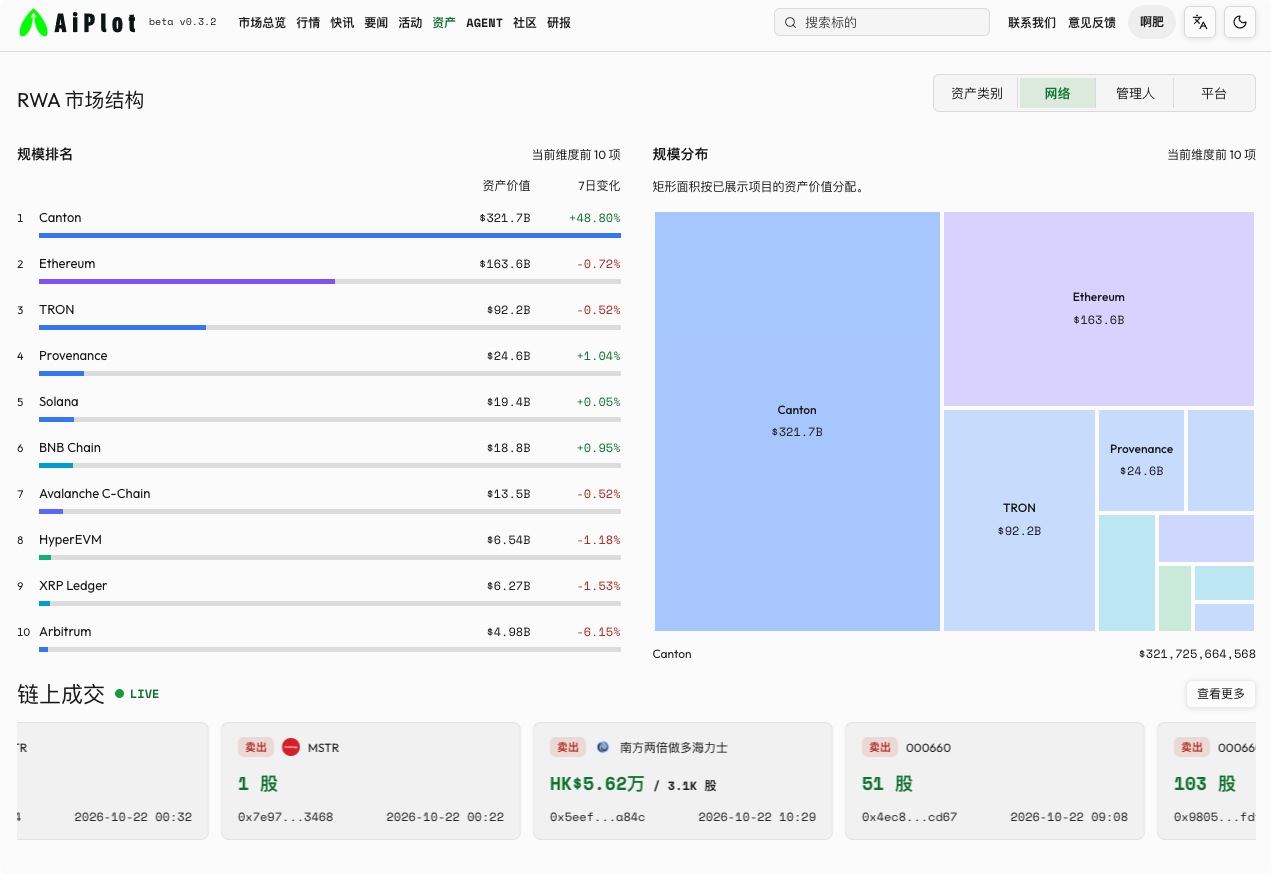Screen dimensions: 1271x874
Task: Click Avalanche C-Chain in the ranking
Action: click(95, 494)
